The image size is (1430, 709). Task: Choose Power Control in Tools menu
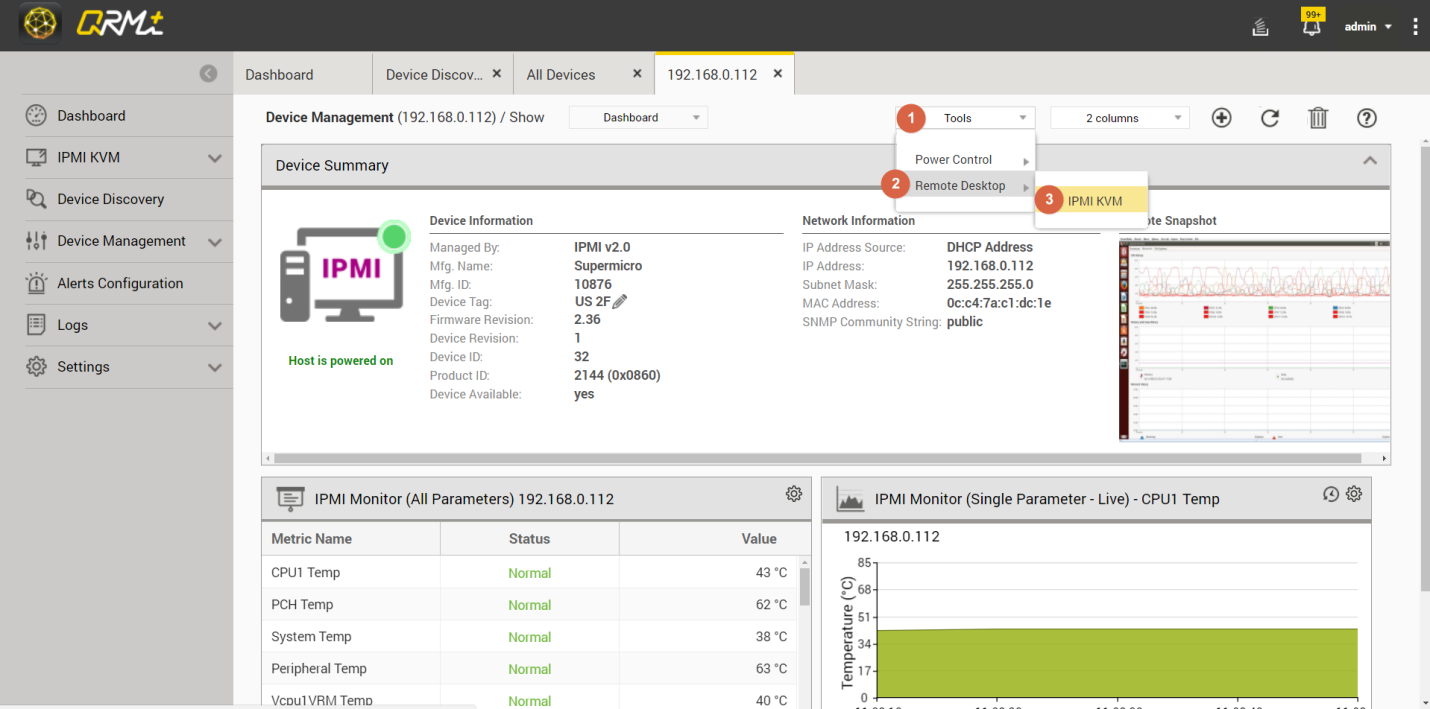(x=954, y=160)
